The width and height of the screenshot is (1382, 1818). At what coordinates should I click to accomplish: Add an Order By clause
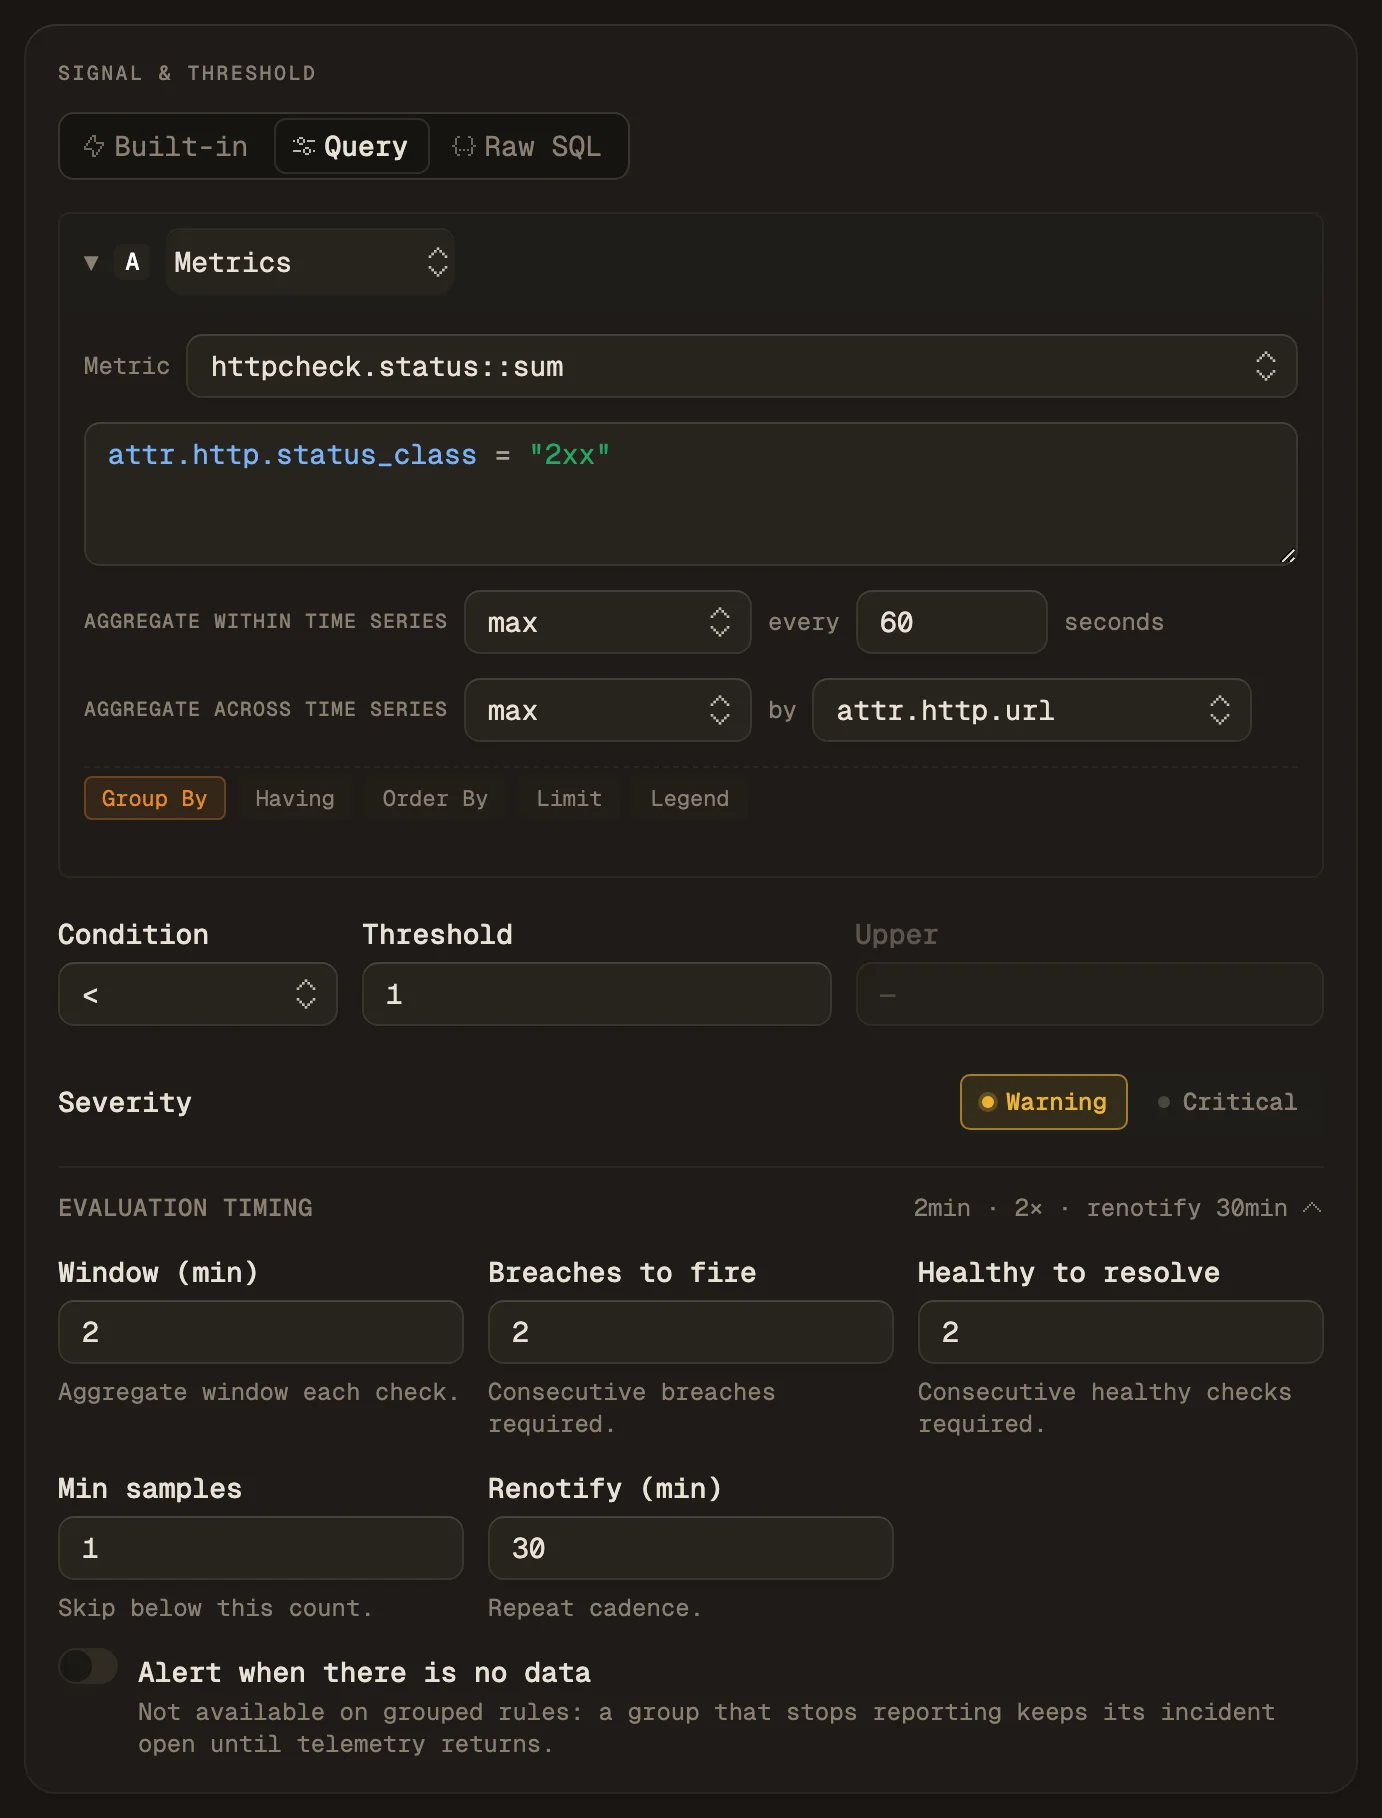pos(435,798)
